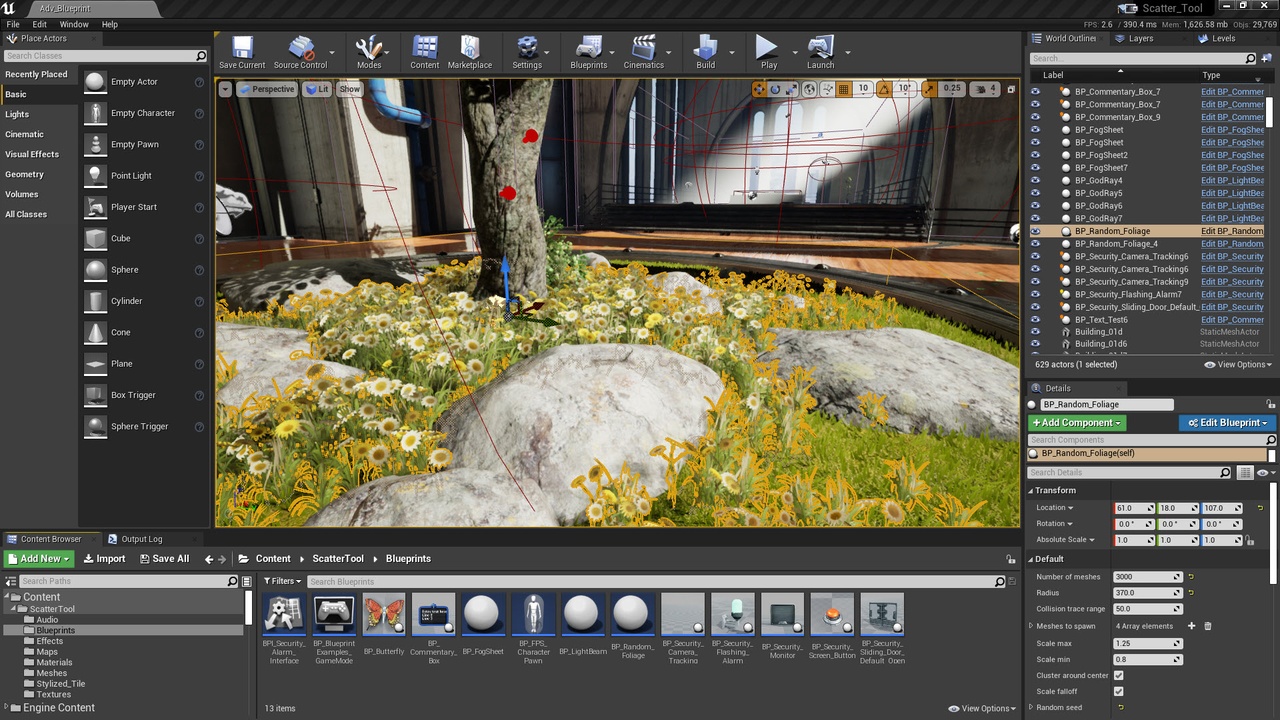Open the Add New dropdown button

39,559
